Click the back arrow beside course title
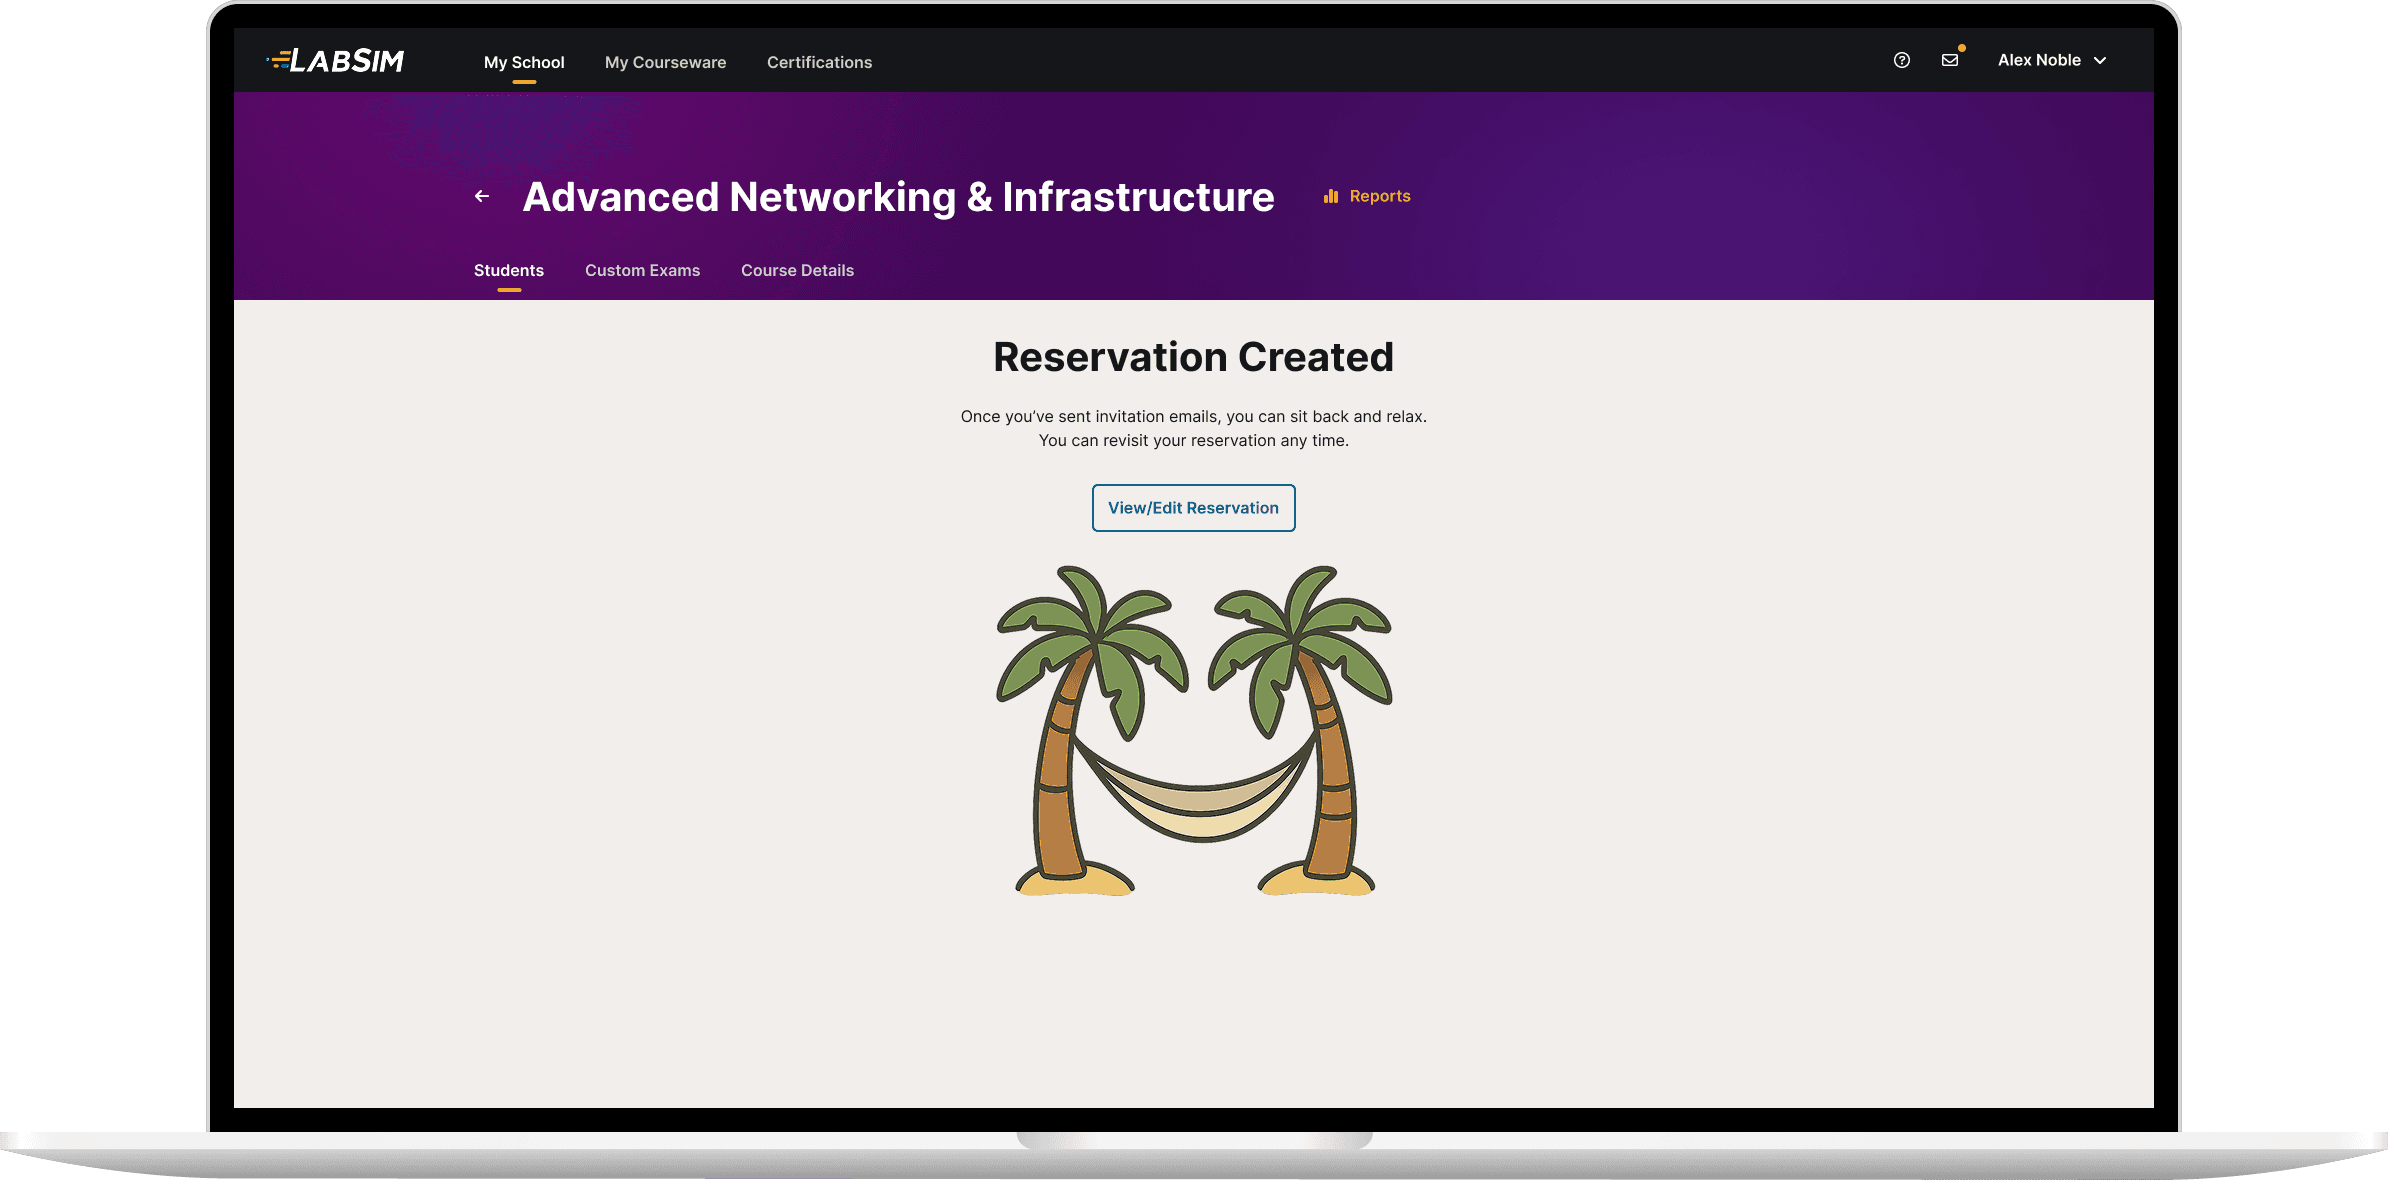2388x1180 pixels. [x=482, y=196]
